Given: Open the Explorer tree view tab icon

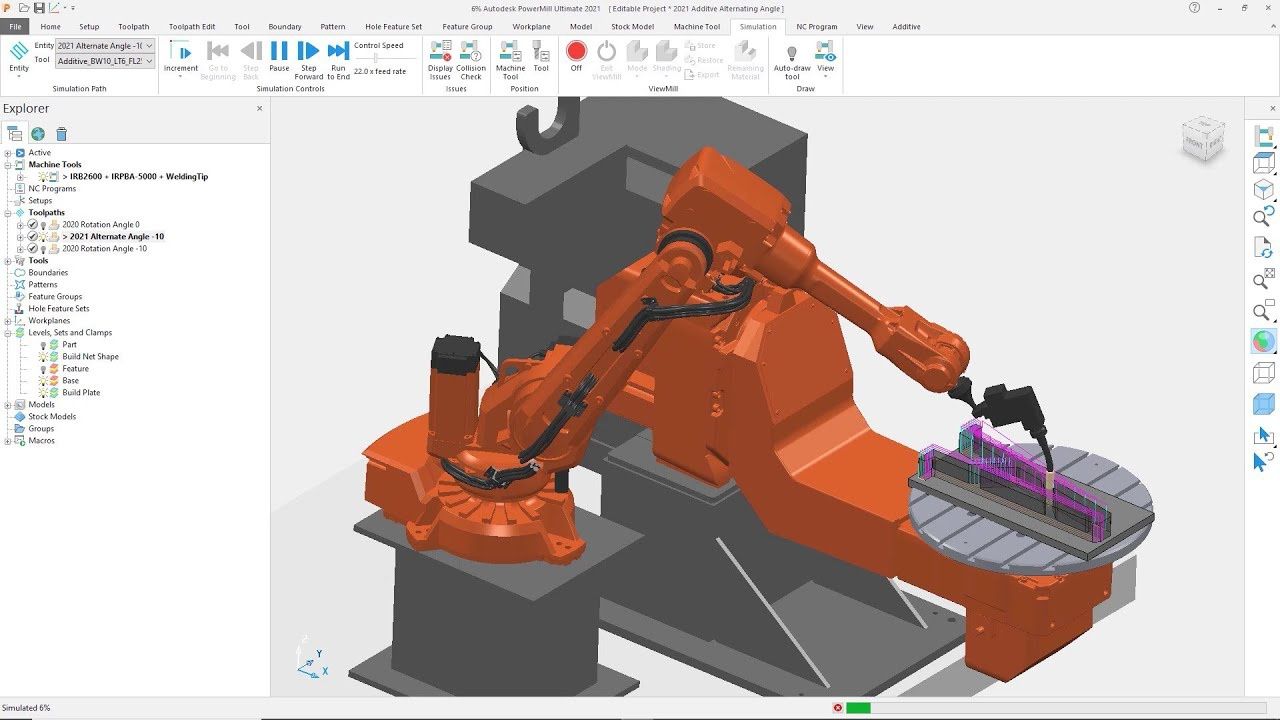Looking at the screenshot, I should point(14,134).
